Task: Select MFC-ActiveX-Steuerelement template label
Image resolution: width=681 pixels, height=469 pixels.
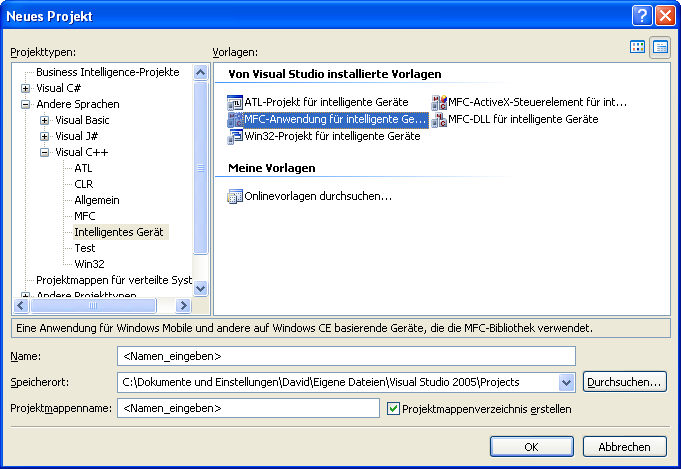Action: click(x=538, y=102)
